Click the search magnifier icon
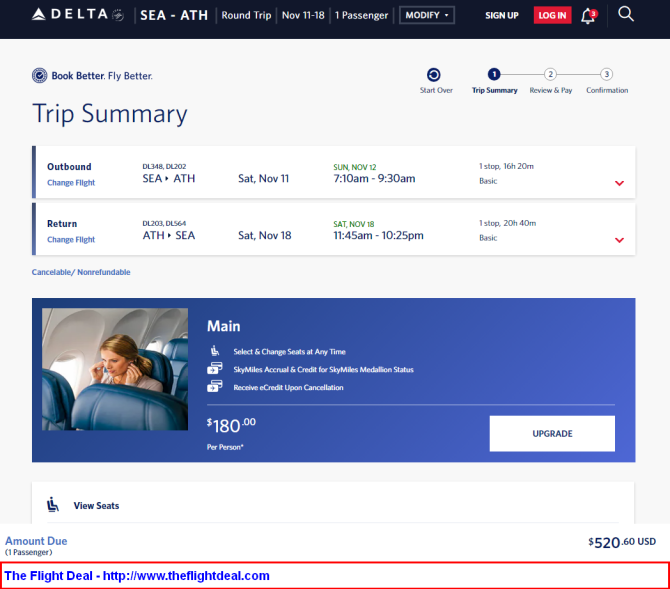This screenshot has width=670, height=589. click(x=626, y=14)
